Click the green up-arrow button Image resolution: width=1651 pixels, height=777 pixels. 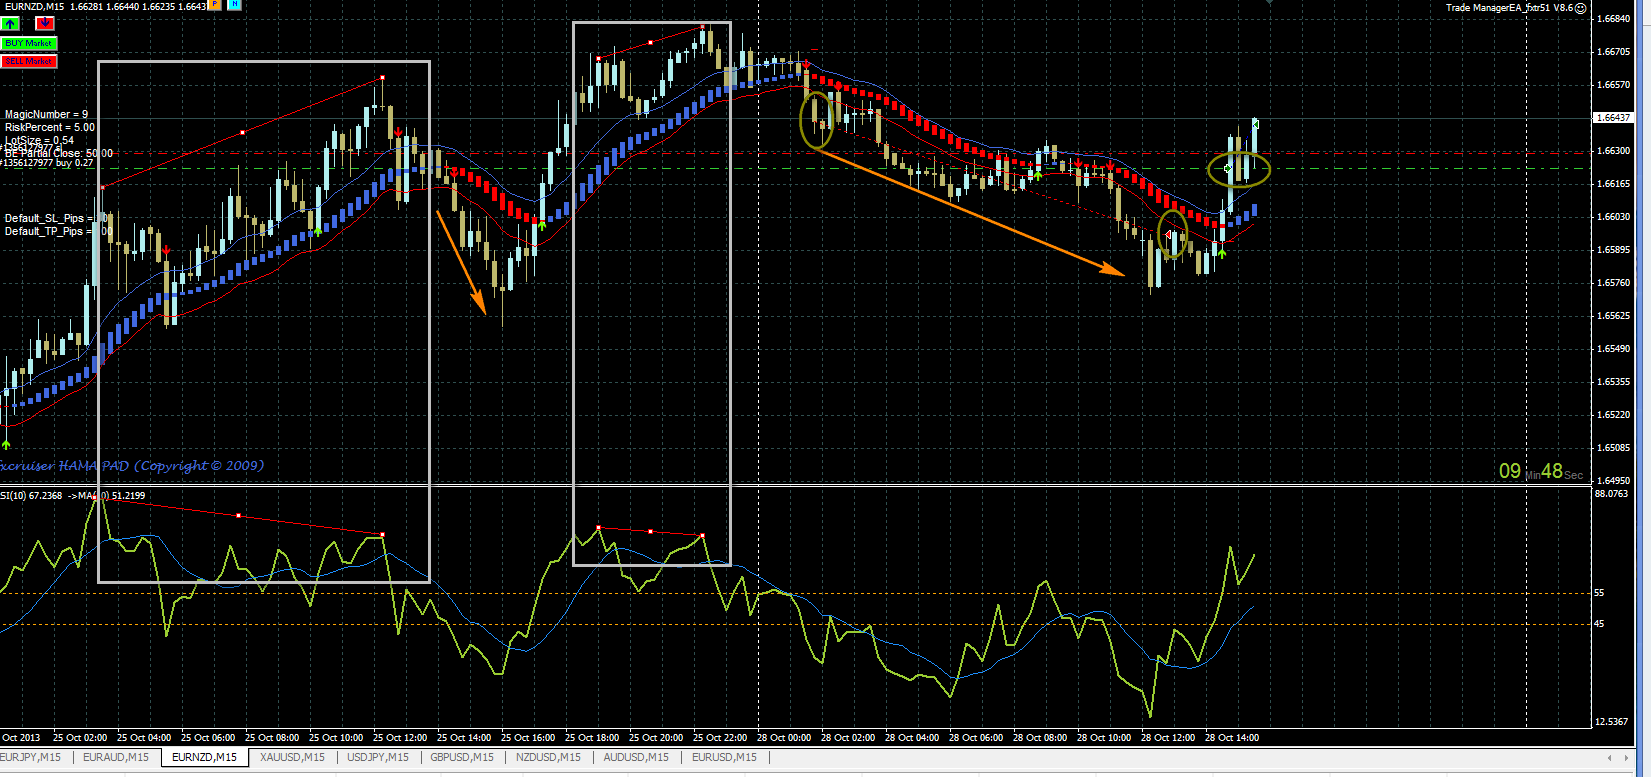(10, 23)
